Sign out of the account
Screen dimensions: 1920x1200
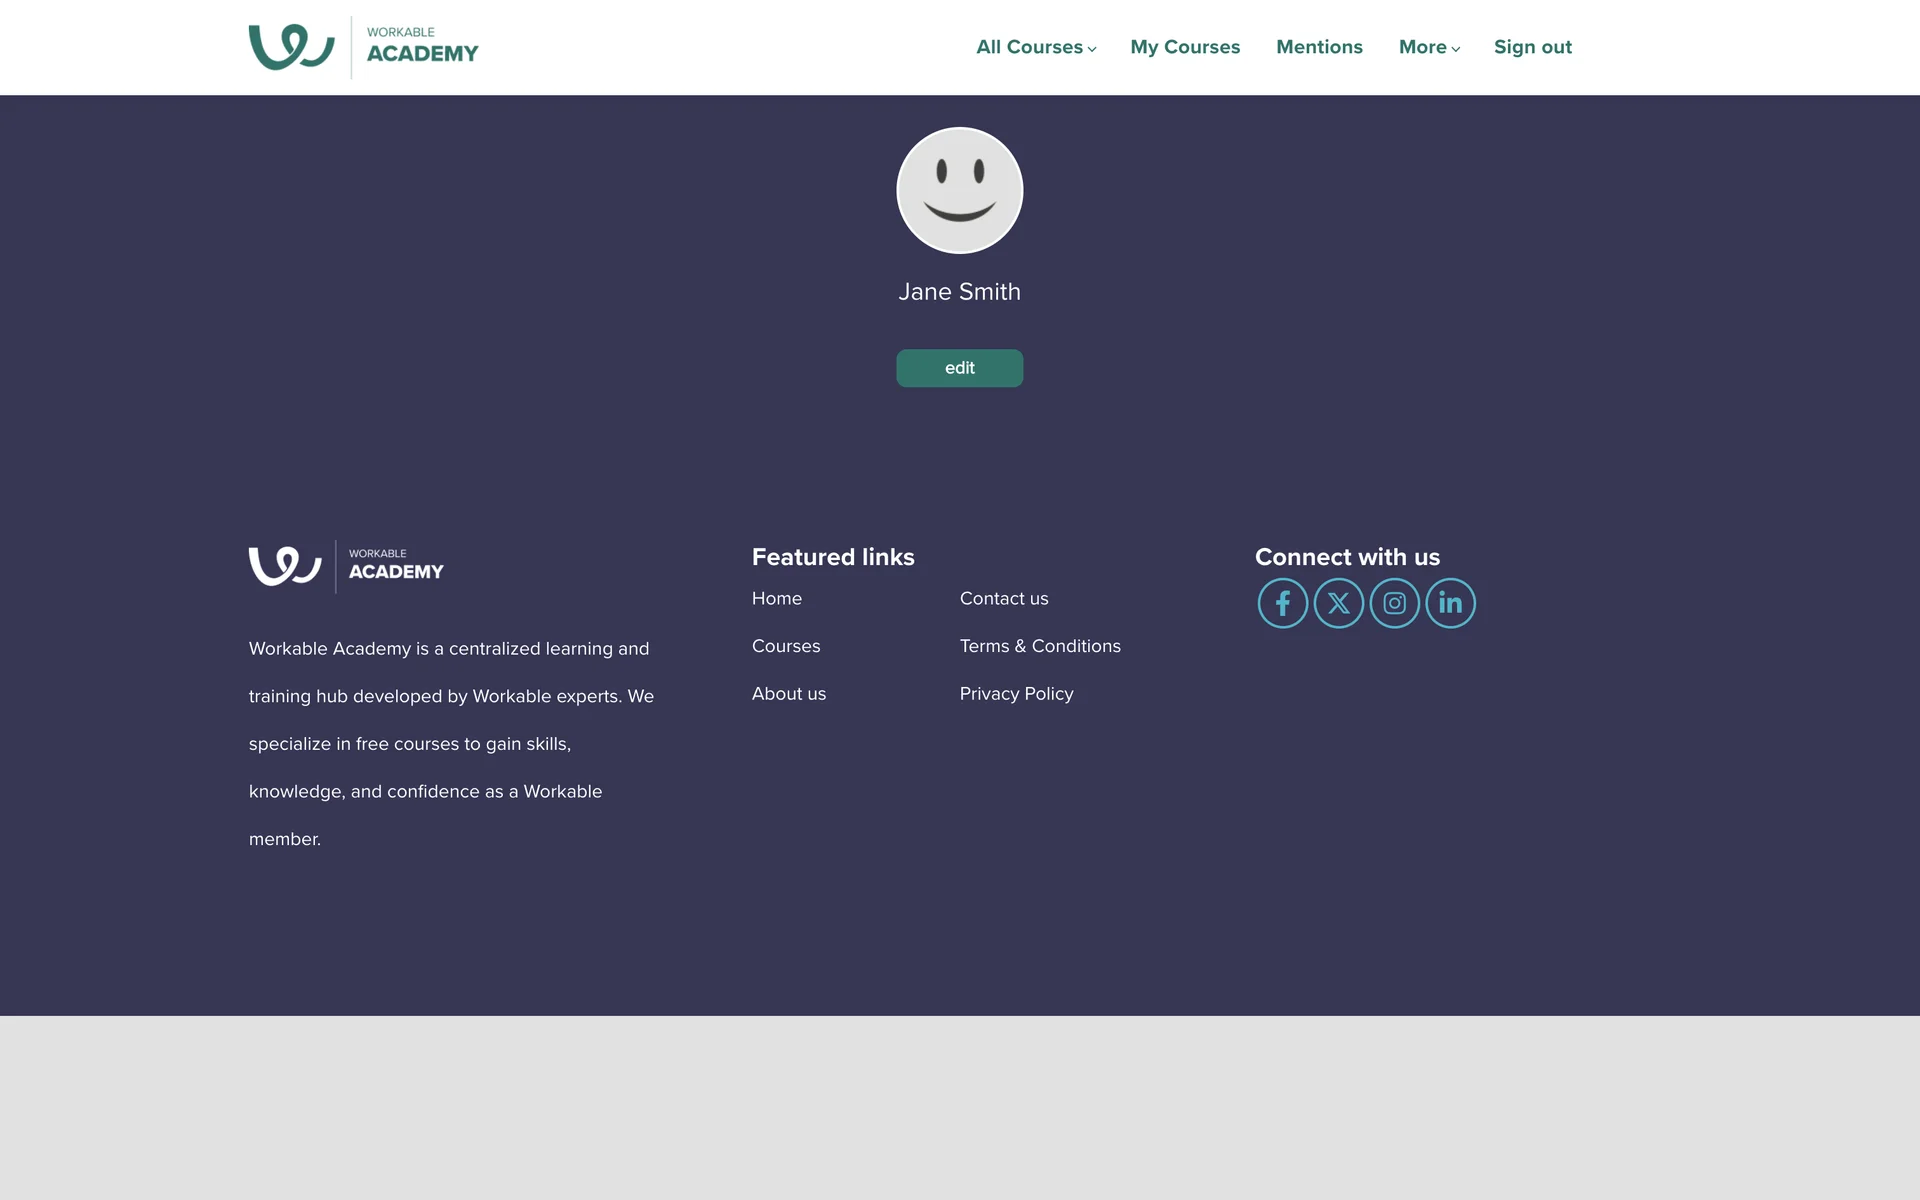[1532, 47]
